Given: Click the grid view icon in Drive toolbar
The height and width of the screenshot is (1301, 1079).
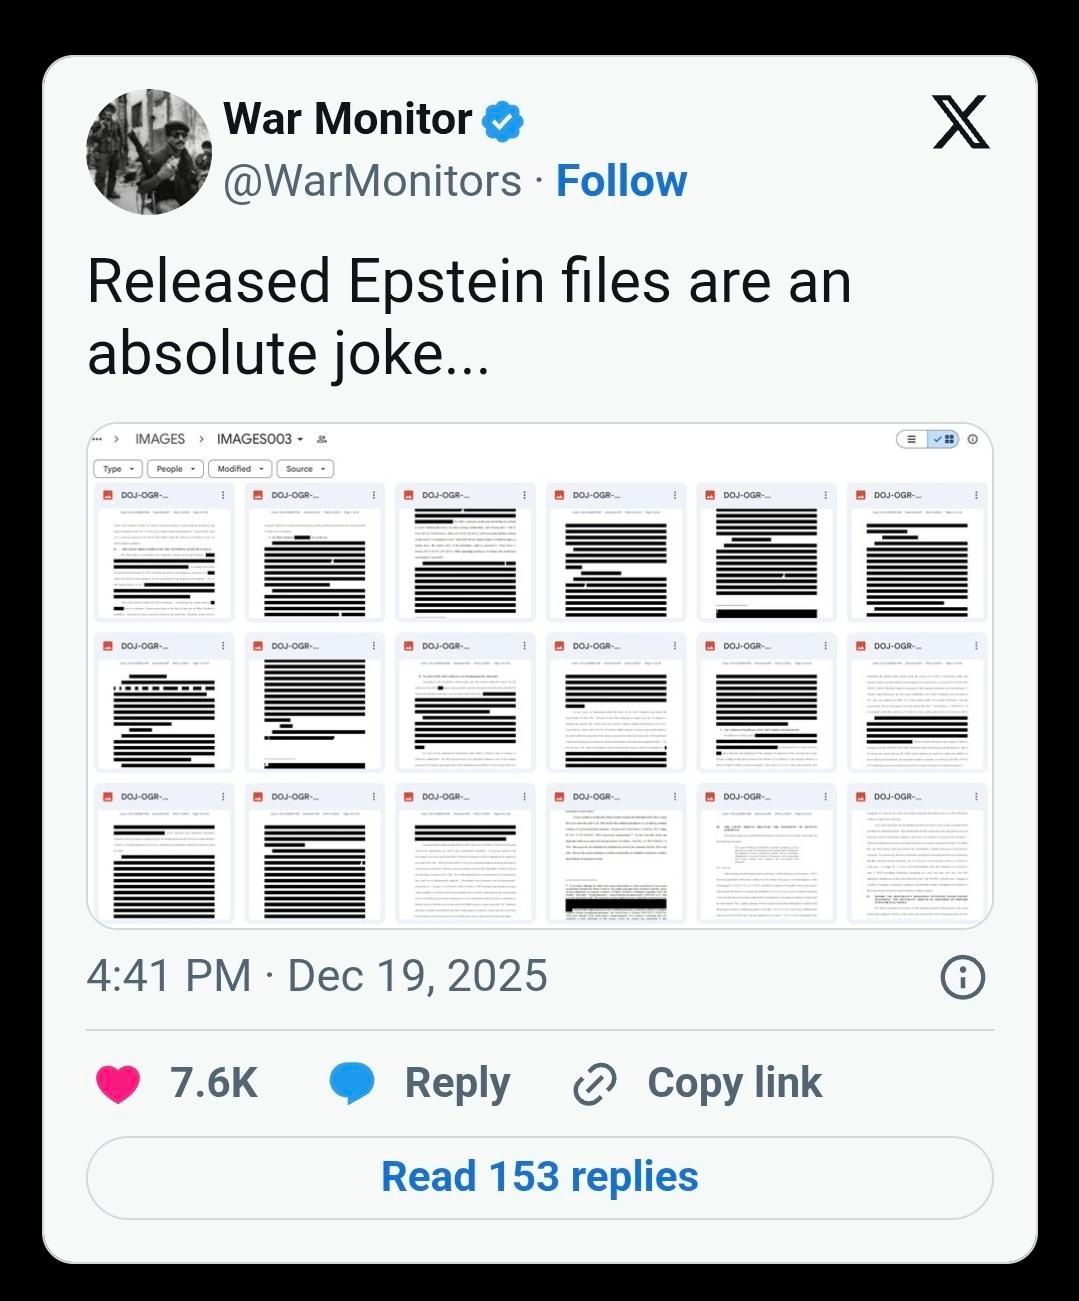Looking at the screenshot, I should coord(946,439).
